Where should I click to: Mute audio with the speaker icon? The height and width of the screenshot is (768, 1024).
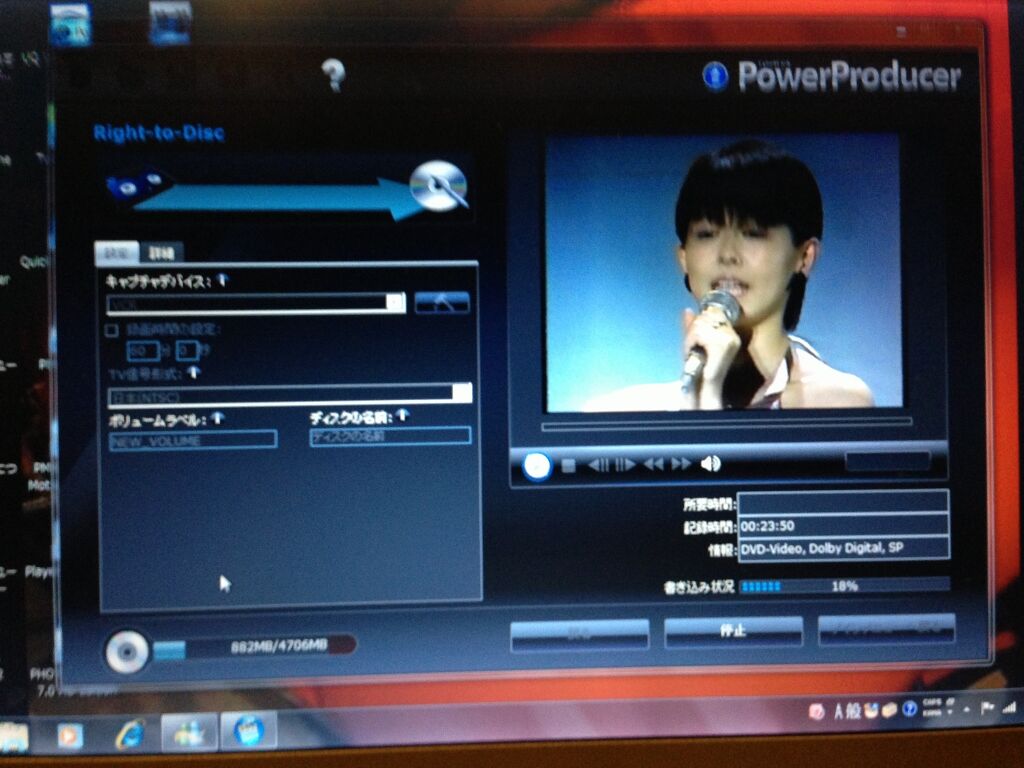710,463
